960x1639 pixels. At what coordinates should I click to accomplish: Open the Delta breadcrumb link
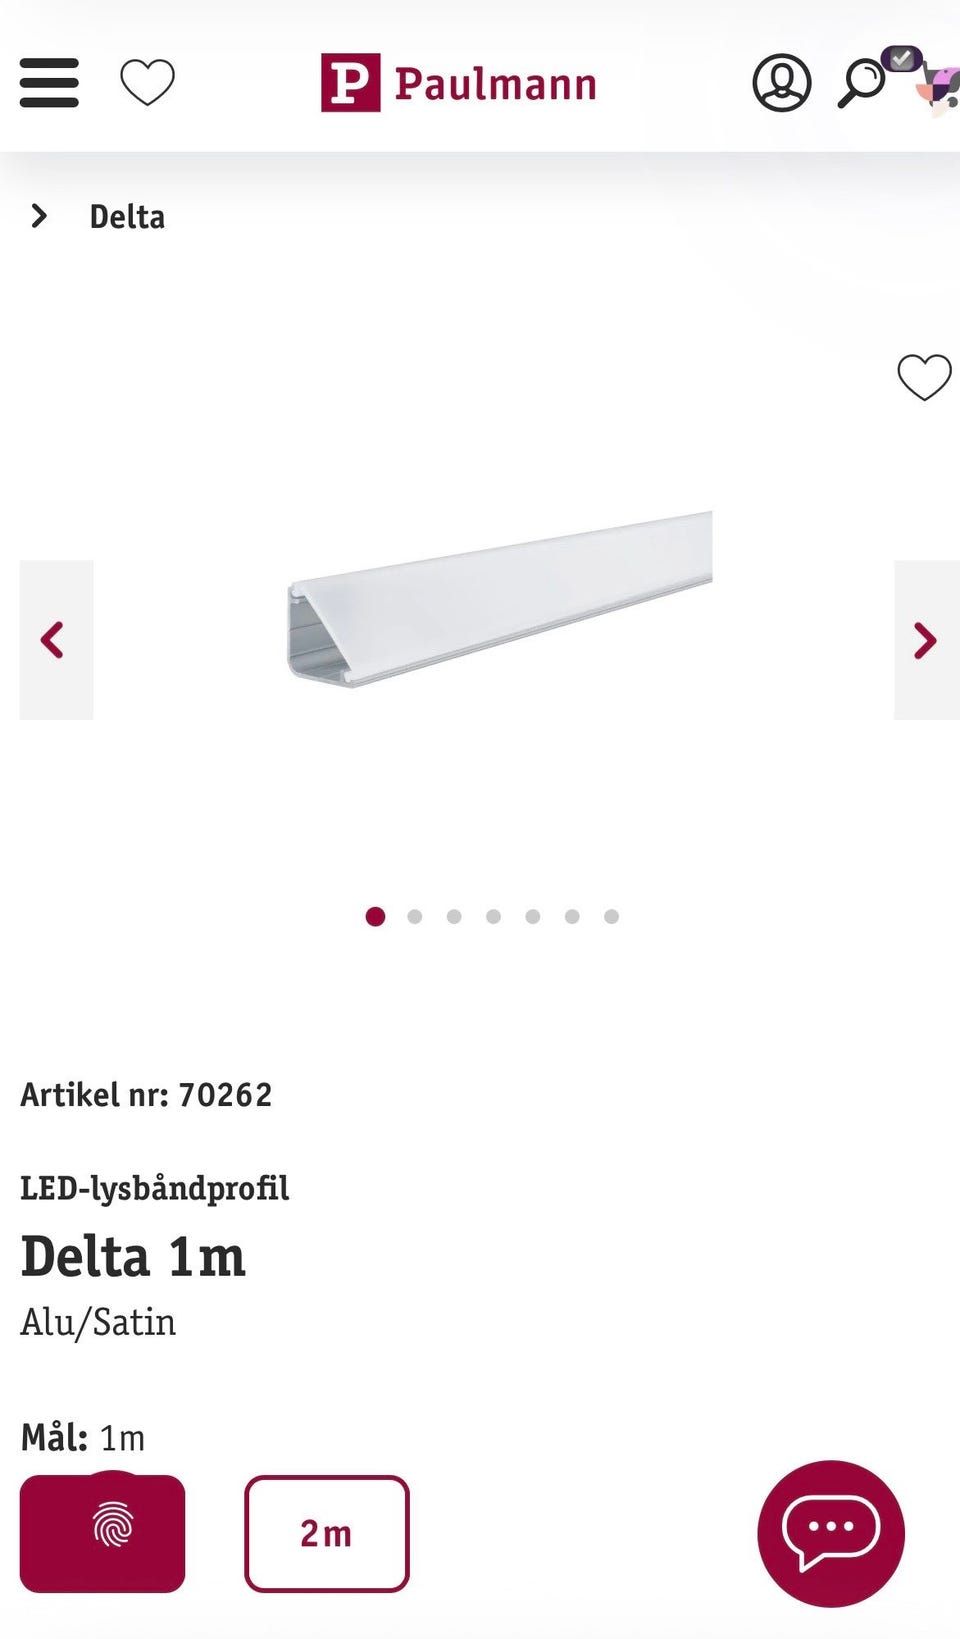[x=127, y=217]
